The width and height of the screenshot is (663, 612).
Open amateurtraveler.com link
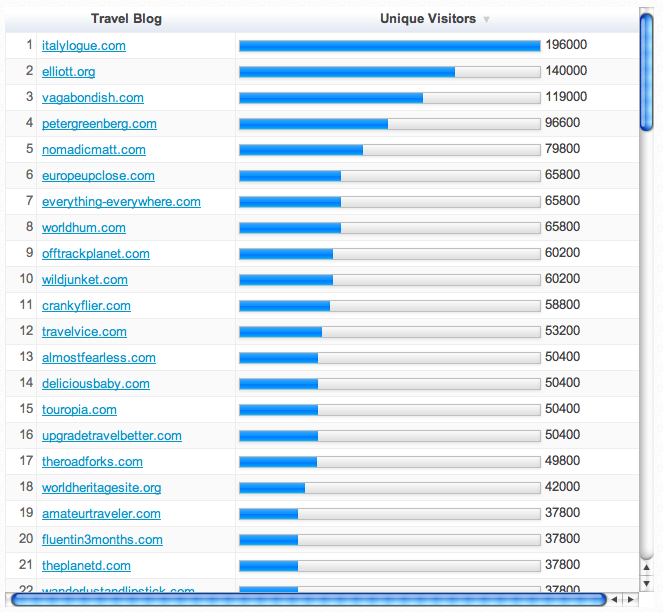(x=101, y=514)
